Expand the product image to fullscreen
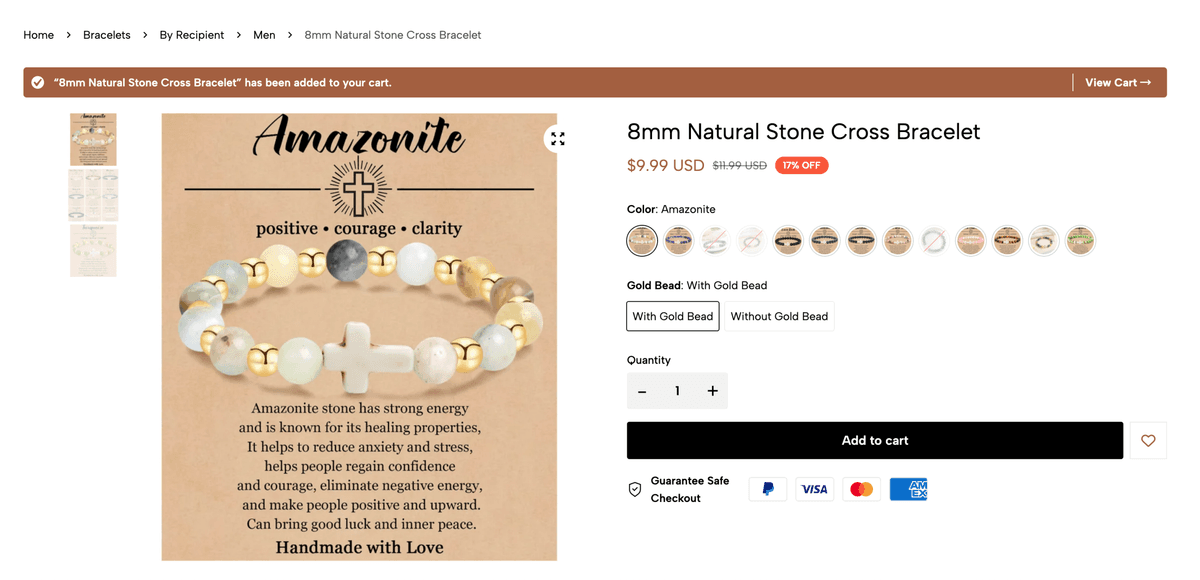This screenshot has width=1200, height=580. pyautogui.click(x=557, y=138)
